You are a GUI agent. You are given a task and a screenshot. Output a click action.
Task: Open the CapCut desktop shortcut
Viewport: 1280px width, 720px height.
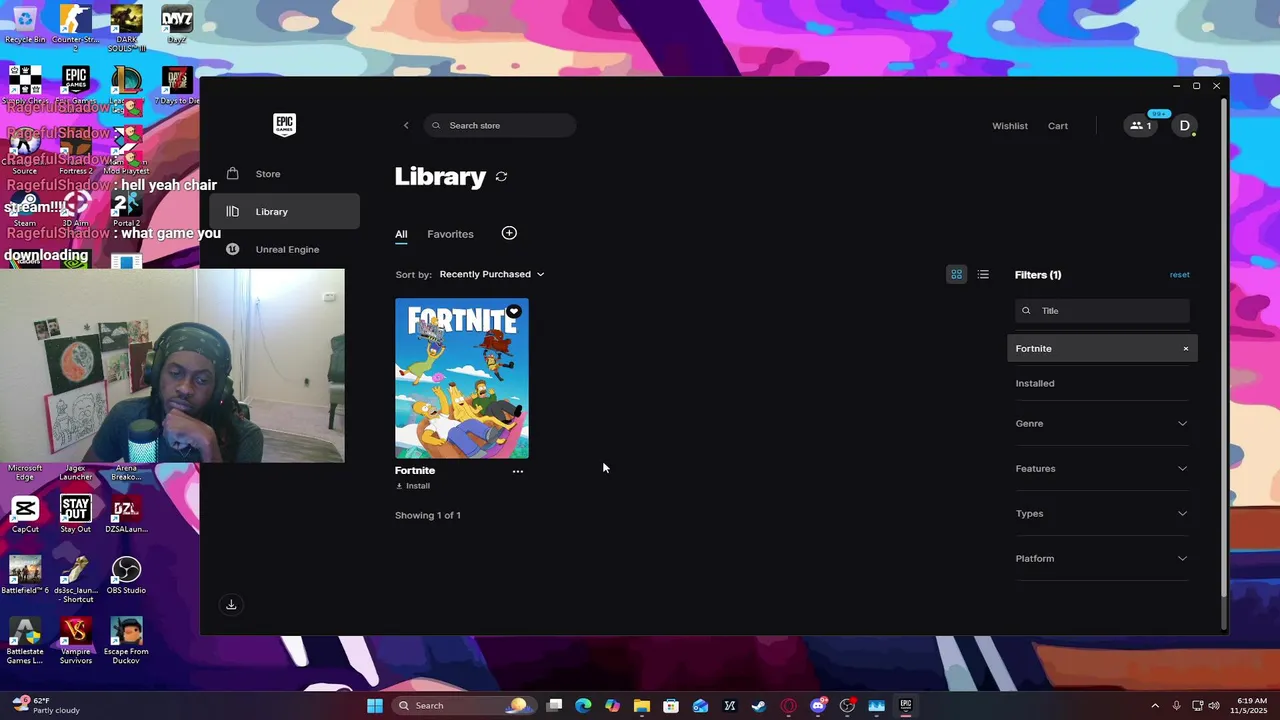click(25, 514)
